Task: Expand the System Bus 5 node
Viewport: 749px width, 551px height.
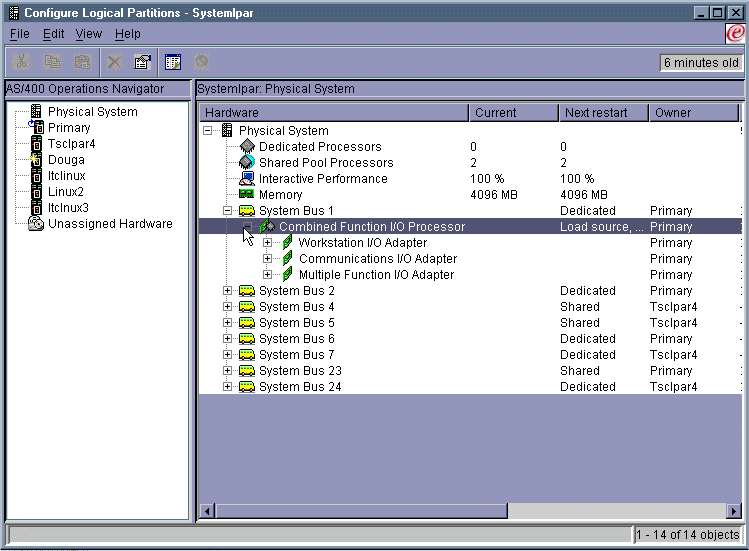Action: point(227,323)
